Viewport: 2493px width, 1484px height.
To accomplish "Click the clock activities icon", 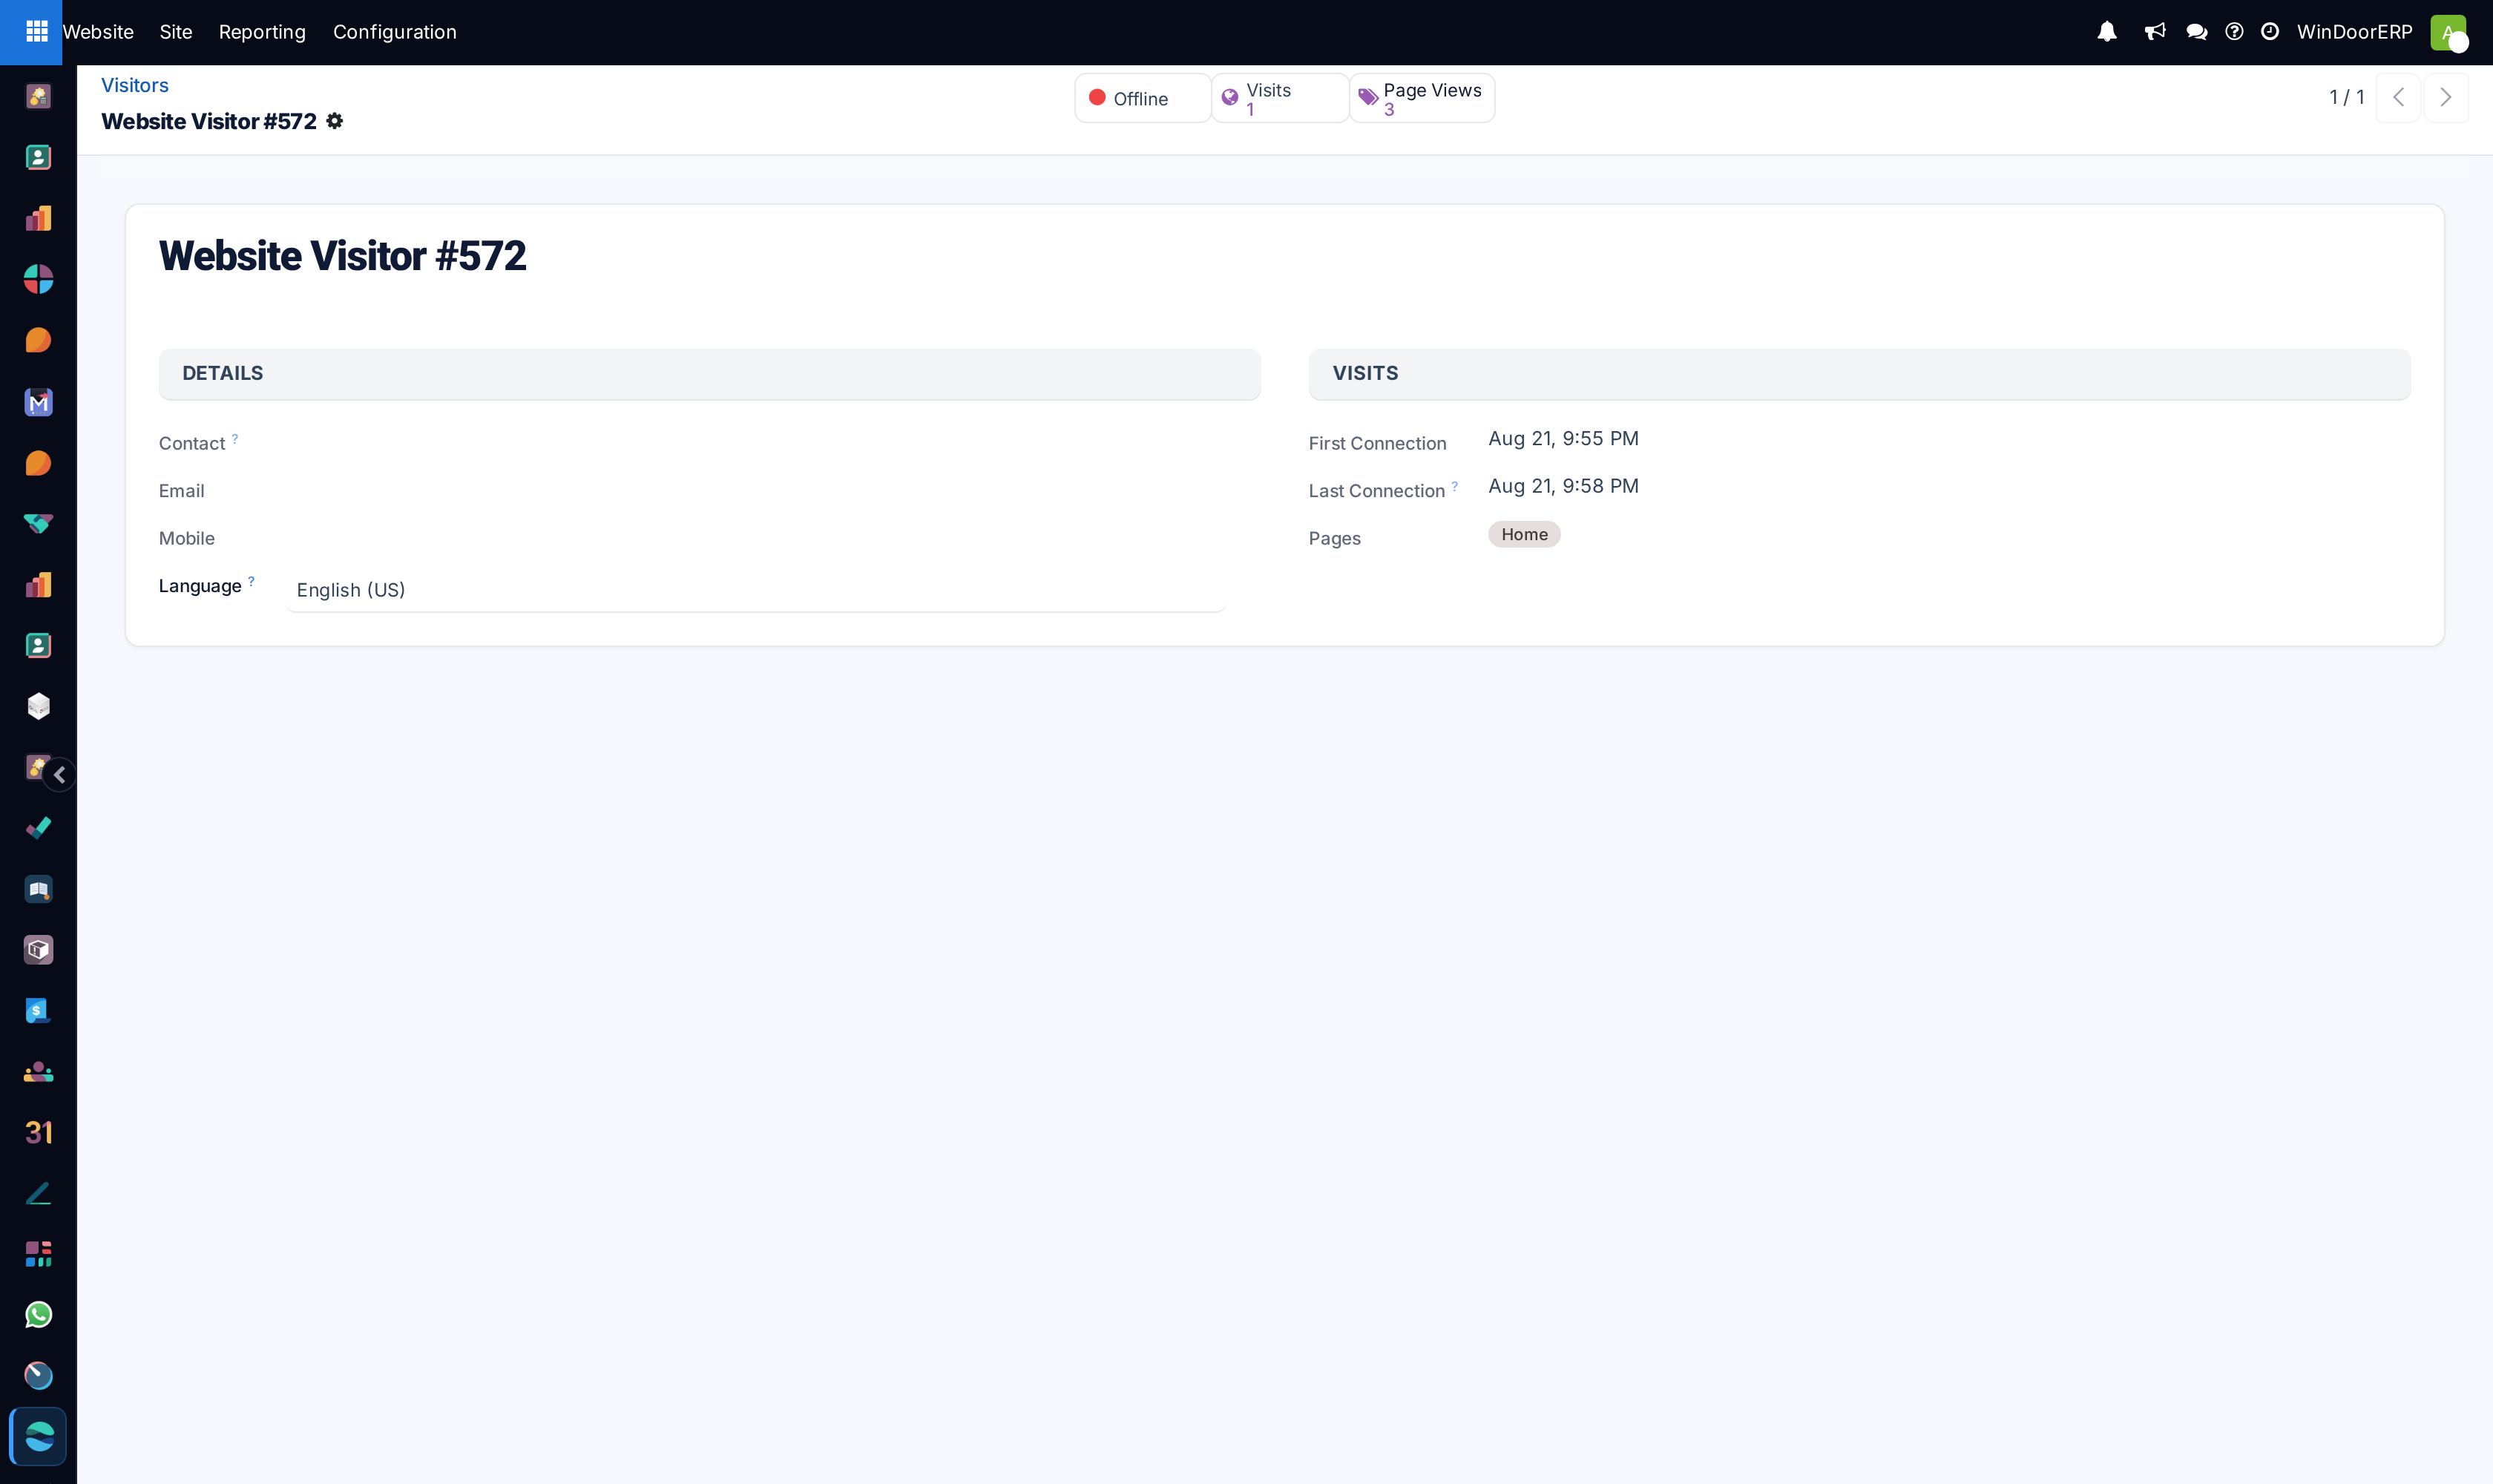I will pos(2270,32).
